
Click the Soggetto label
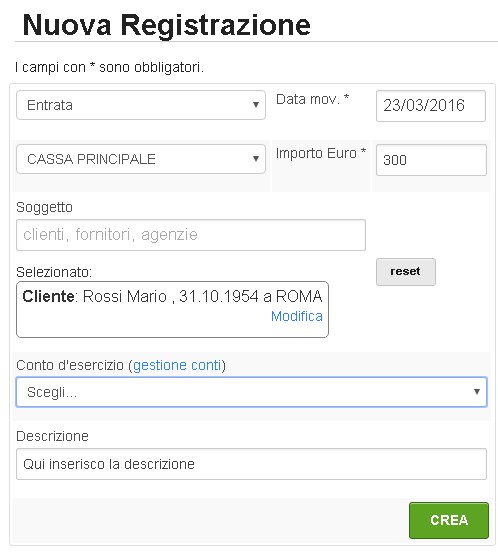pos(44,207)
